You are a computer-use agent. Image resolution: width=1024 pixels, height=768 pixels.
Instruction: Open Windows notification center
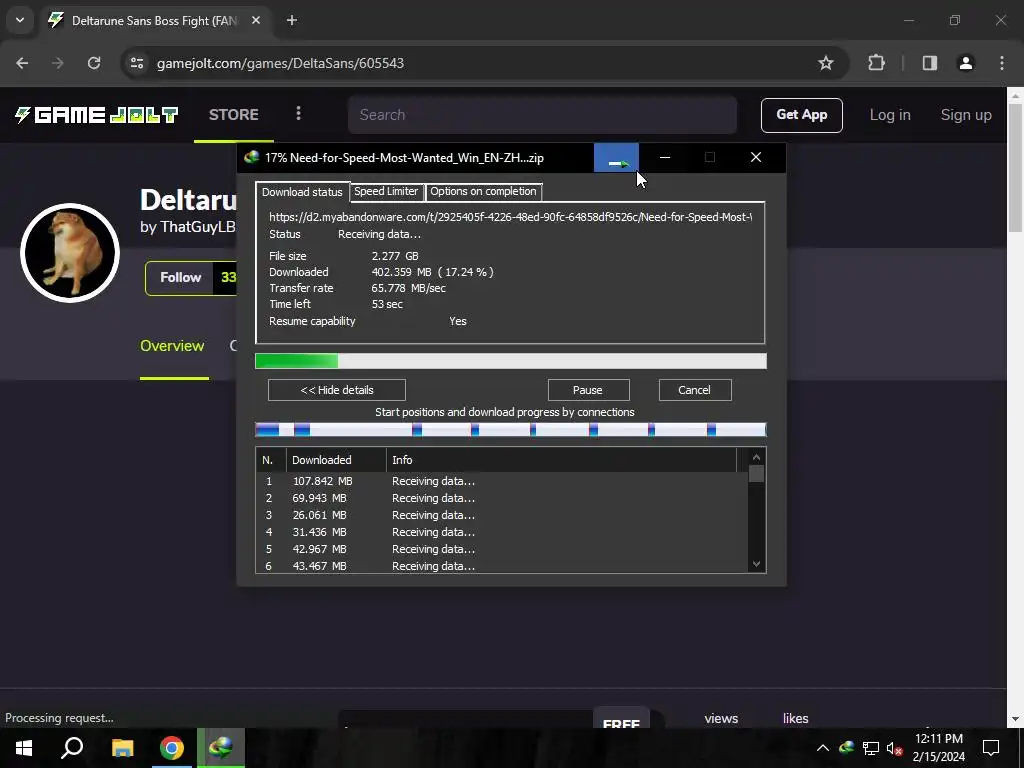pos(991,748)
